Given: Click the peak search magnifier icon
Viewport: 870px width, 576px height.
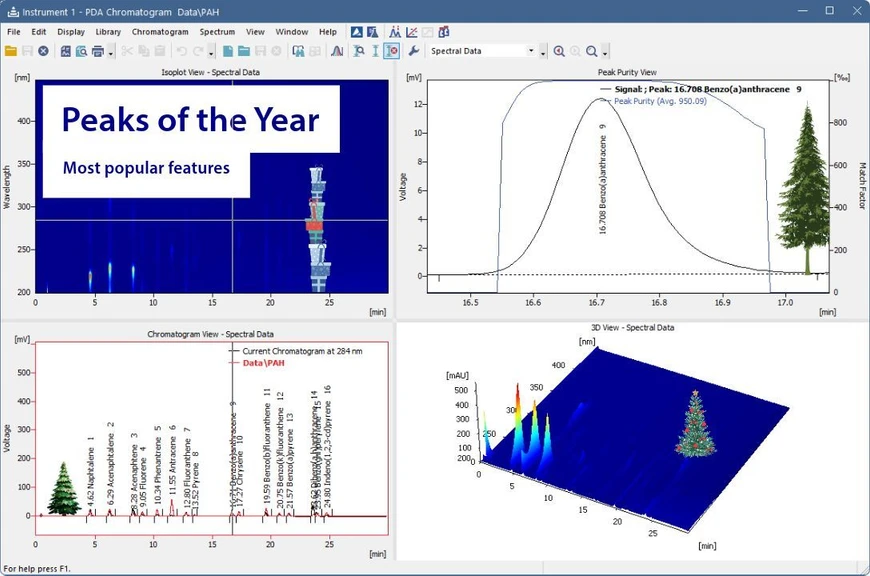Looking at the screenshot, I should pyautogui.click(x=359, y=51).
